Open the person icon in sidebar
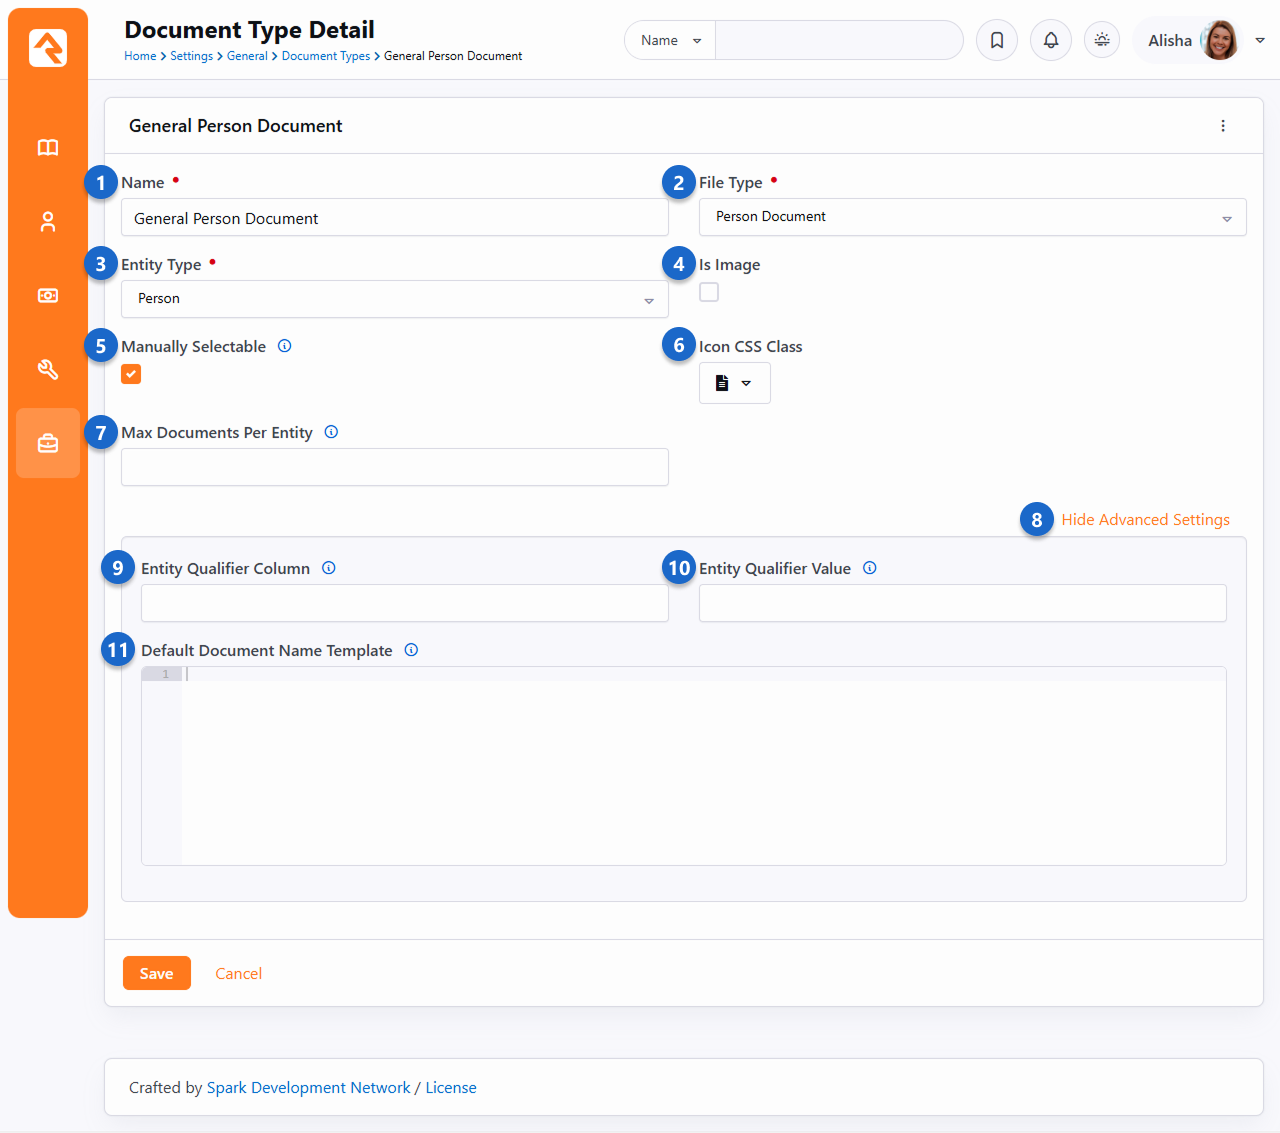The image size is (1280, 1133). coord(48,222)
